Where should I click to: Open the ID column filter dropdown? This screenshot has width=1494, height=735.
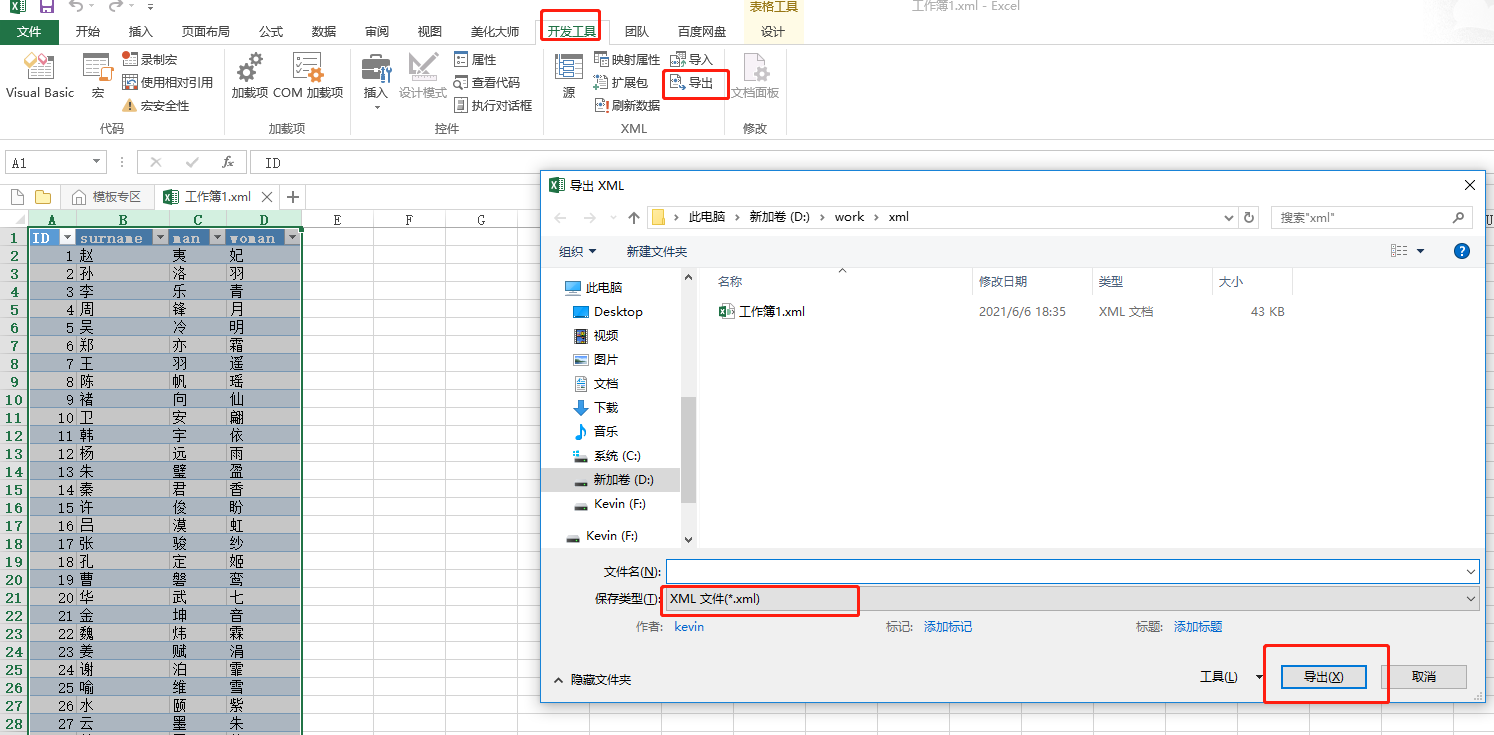[x=67, y=238]
